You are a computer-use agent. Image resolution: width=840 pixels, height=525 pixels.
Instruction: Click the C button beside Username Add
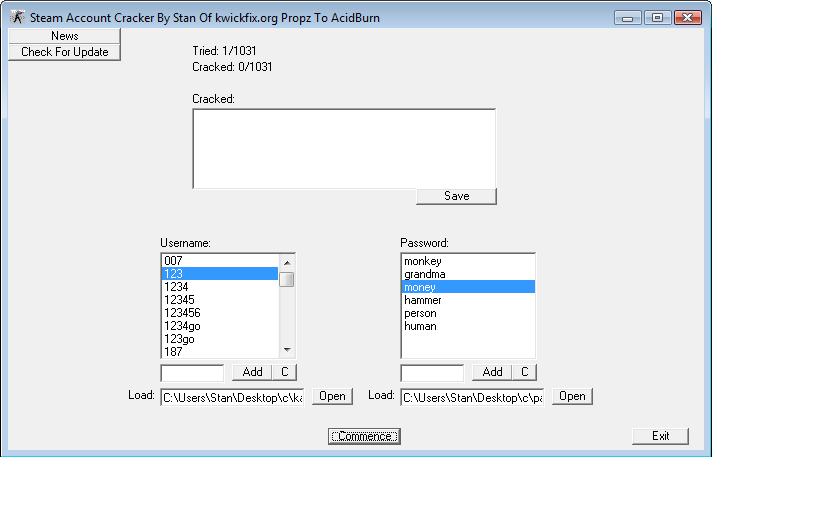click(x=284, y=372)
